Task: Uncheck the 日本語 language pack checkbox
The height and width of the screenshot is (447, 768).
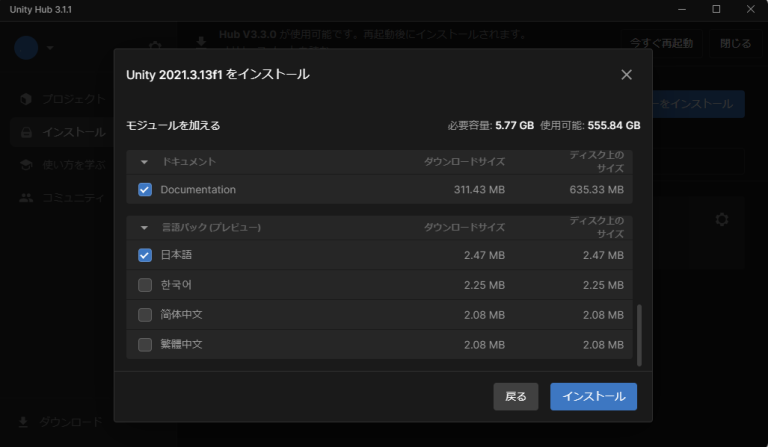Action: (145, 255)
